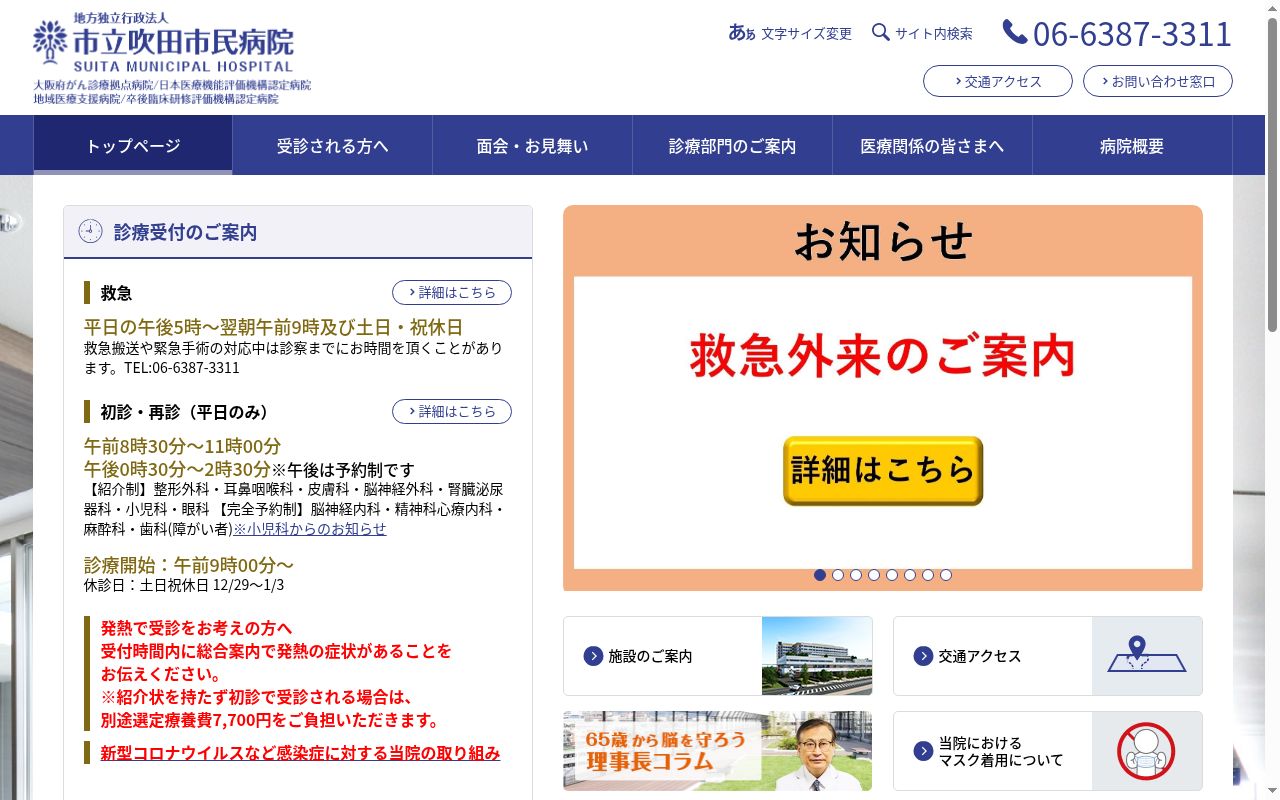Image resolution: width=1280 pixels, height=800 pixels.
Task: Open サイト内検索 magnifier icon
Action: tap(880, 32)
